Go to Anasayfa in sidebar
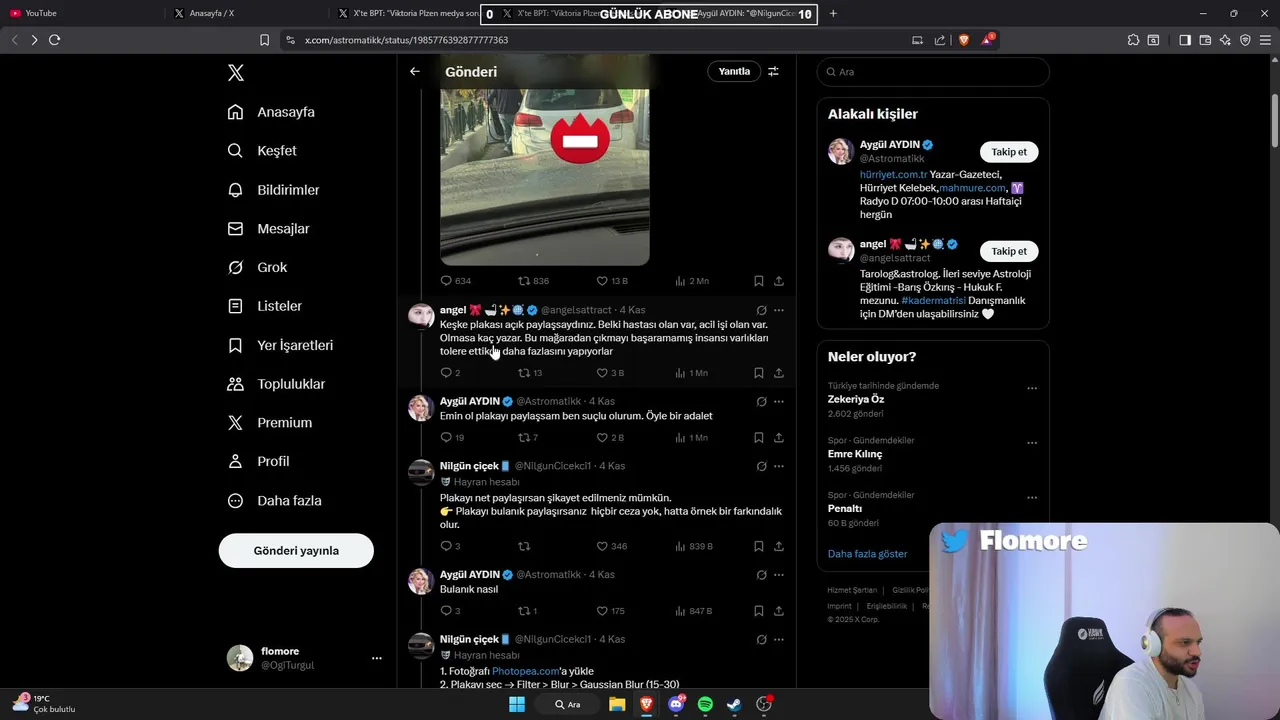Screen dimensions: 1280x720 tap(271, 112)
